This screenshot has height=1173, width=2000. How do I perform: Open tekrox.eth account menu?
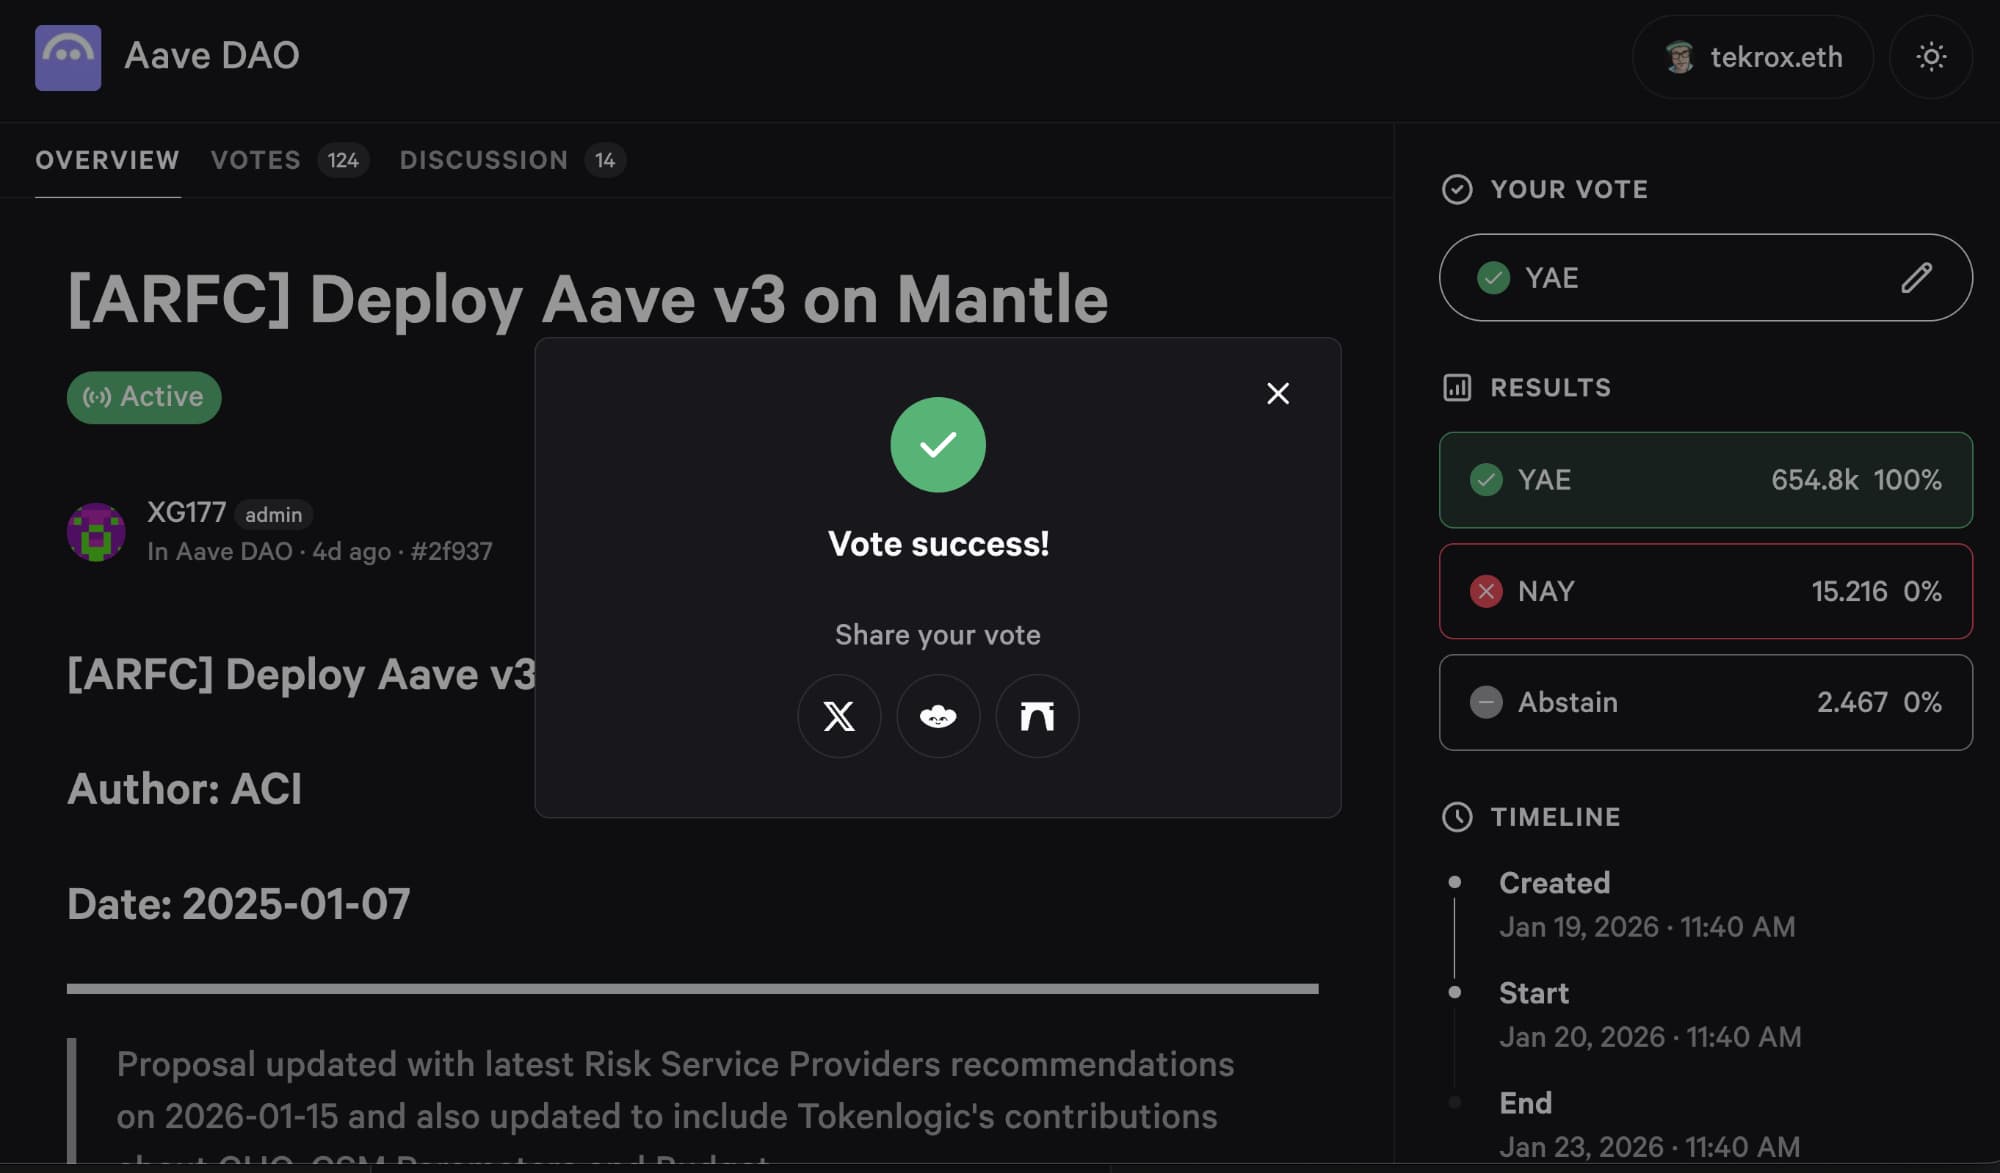[x=1752, y=57]
